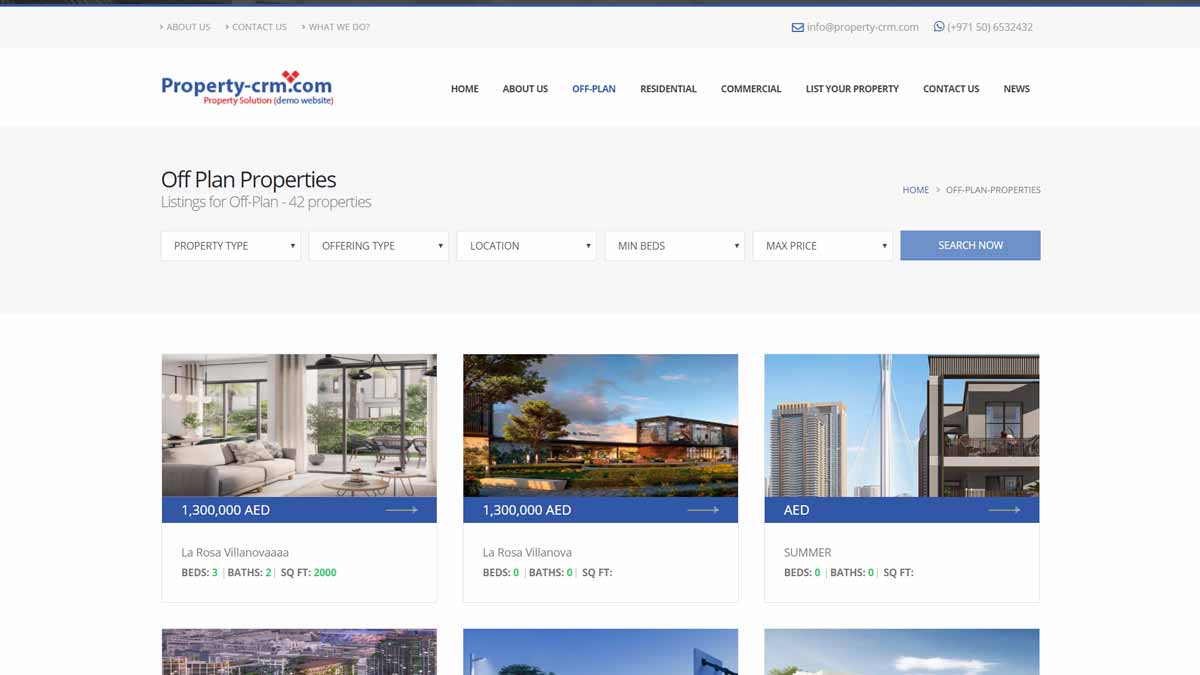The image size is (1200, 675).
Task: Click info@property-crm.com email link
Action: click(x=863, y=27)
